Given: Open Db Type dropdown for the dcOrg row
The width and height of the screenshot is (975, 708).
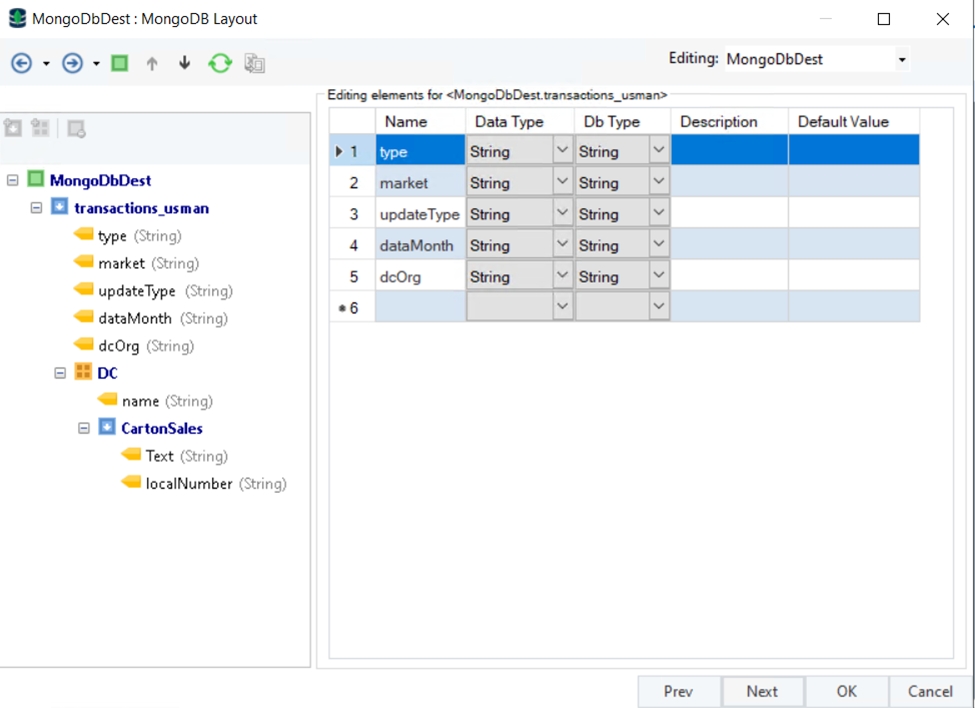Looking at the screenshot, I should 659,276.
